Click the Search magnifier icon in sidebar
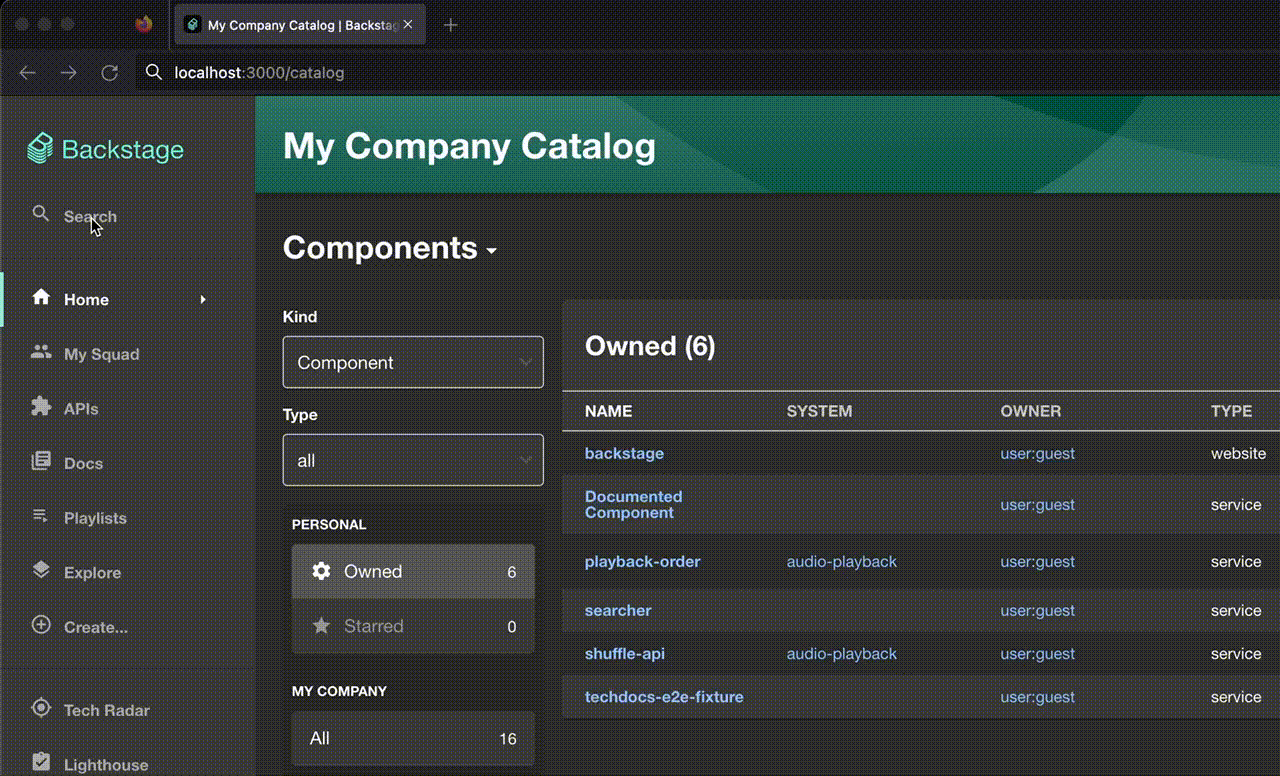 click(x=41, y=214)
